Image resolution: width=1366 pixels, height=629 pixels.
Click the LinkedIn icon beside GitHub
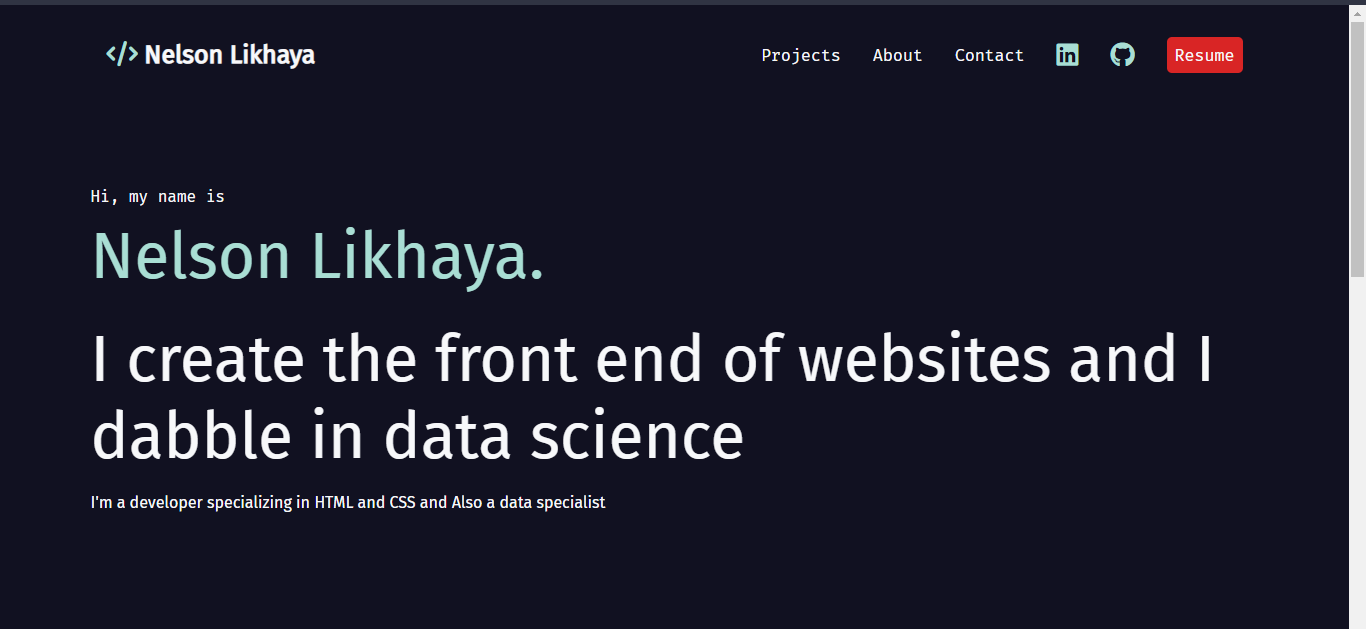point(1067,55)
